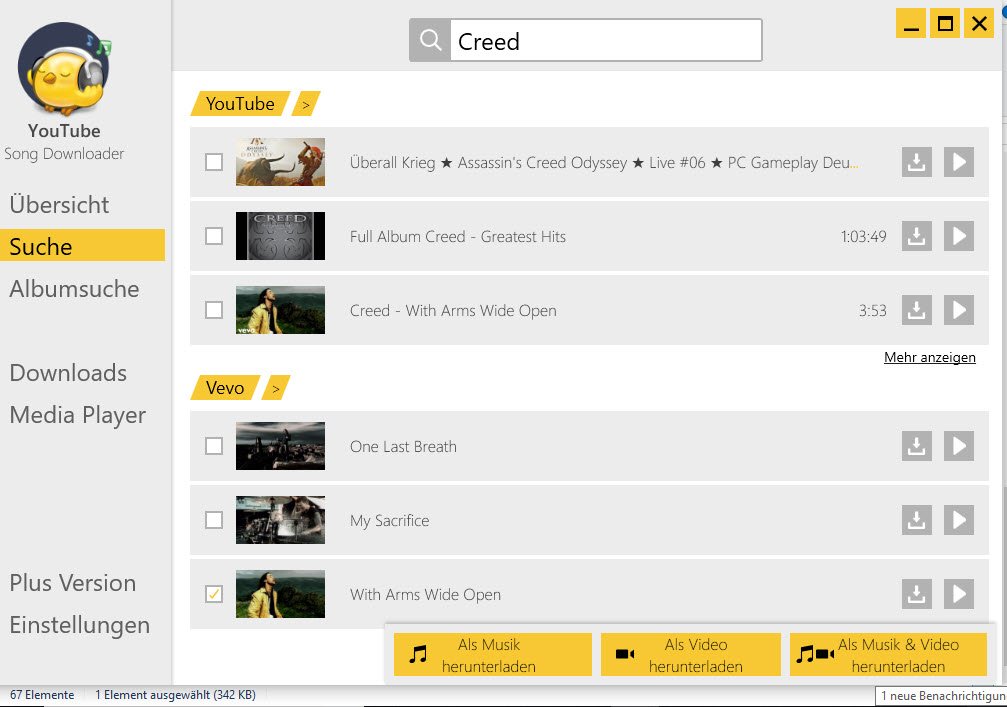
Task: Click the My Sacrifice title text
Action: tap(389, 521)
